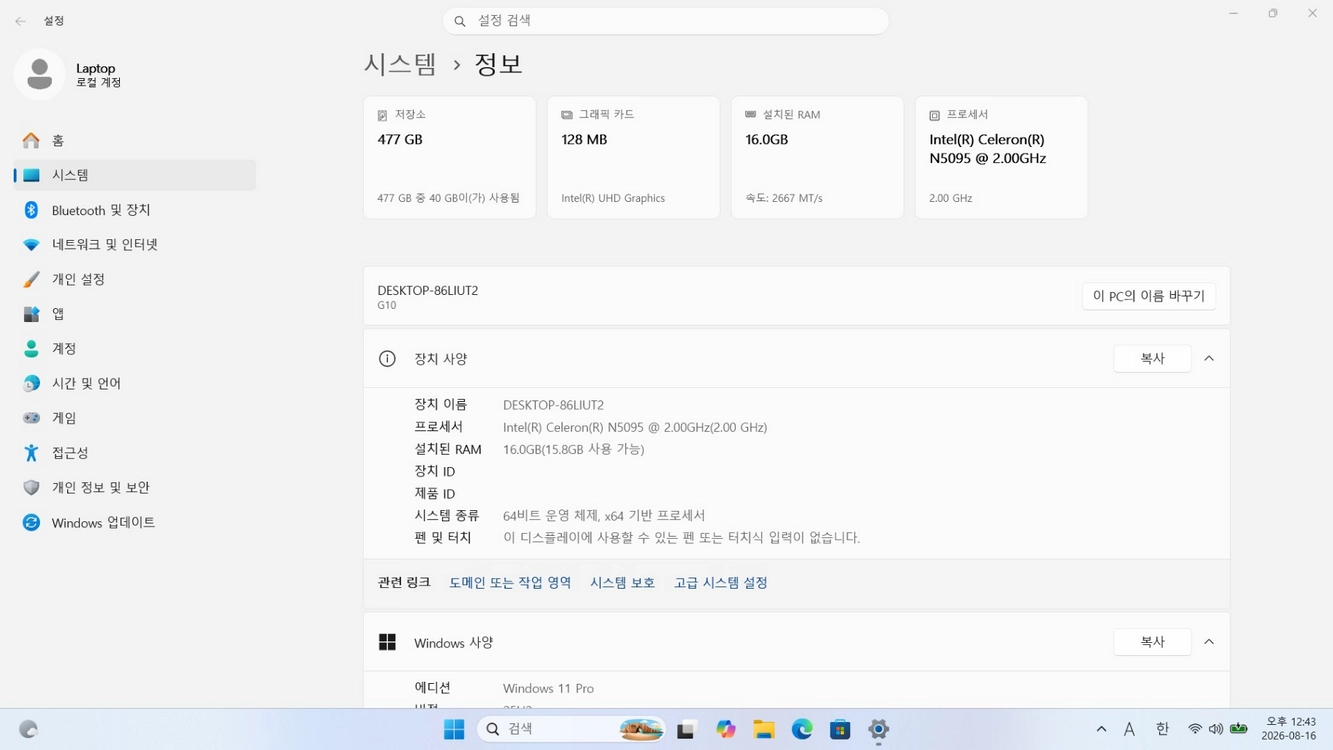Launch Copilot from the taskbar
Image resolution: width=1333 pixels, height=750 pixels.
[x=726, y=730]
